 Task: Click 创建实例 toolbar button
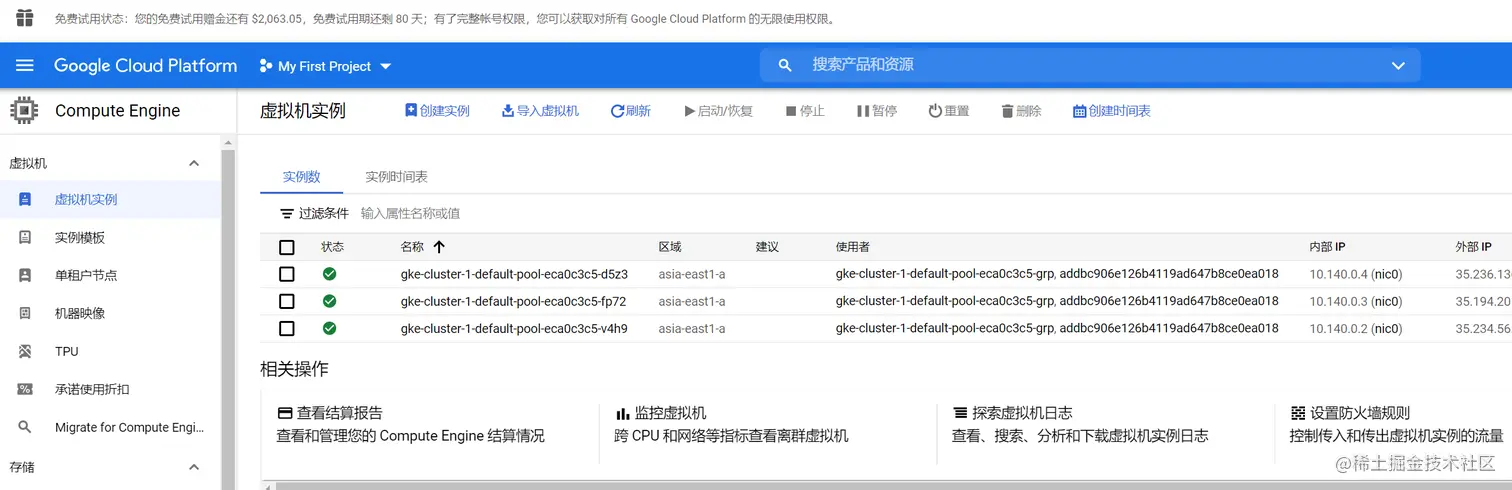click(437, 111)
